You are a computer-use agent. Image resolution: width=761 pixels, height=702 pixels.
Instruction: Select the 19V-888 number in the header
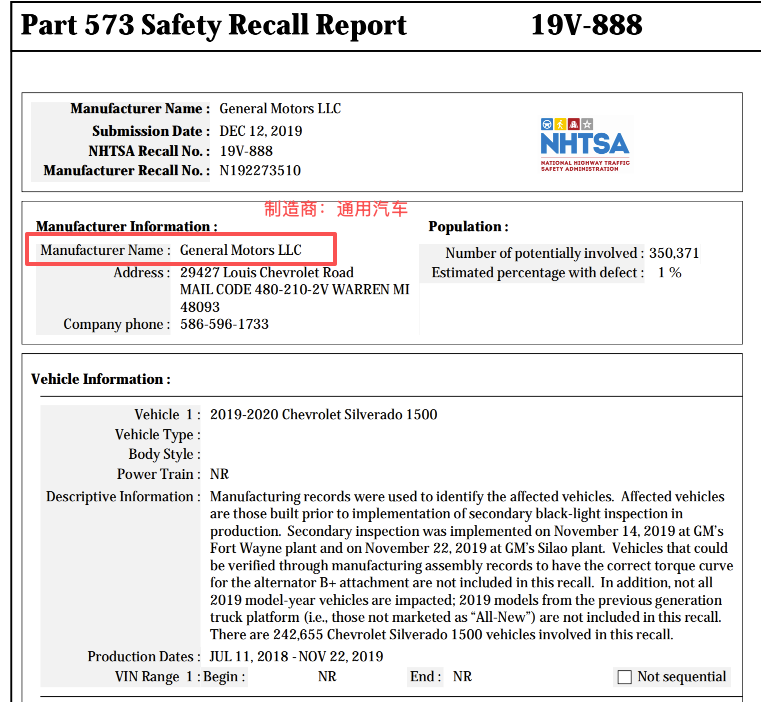586,25
